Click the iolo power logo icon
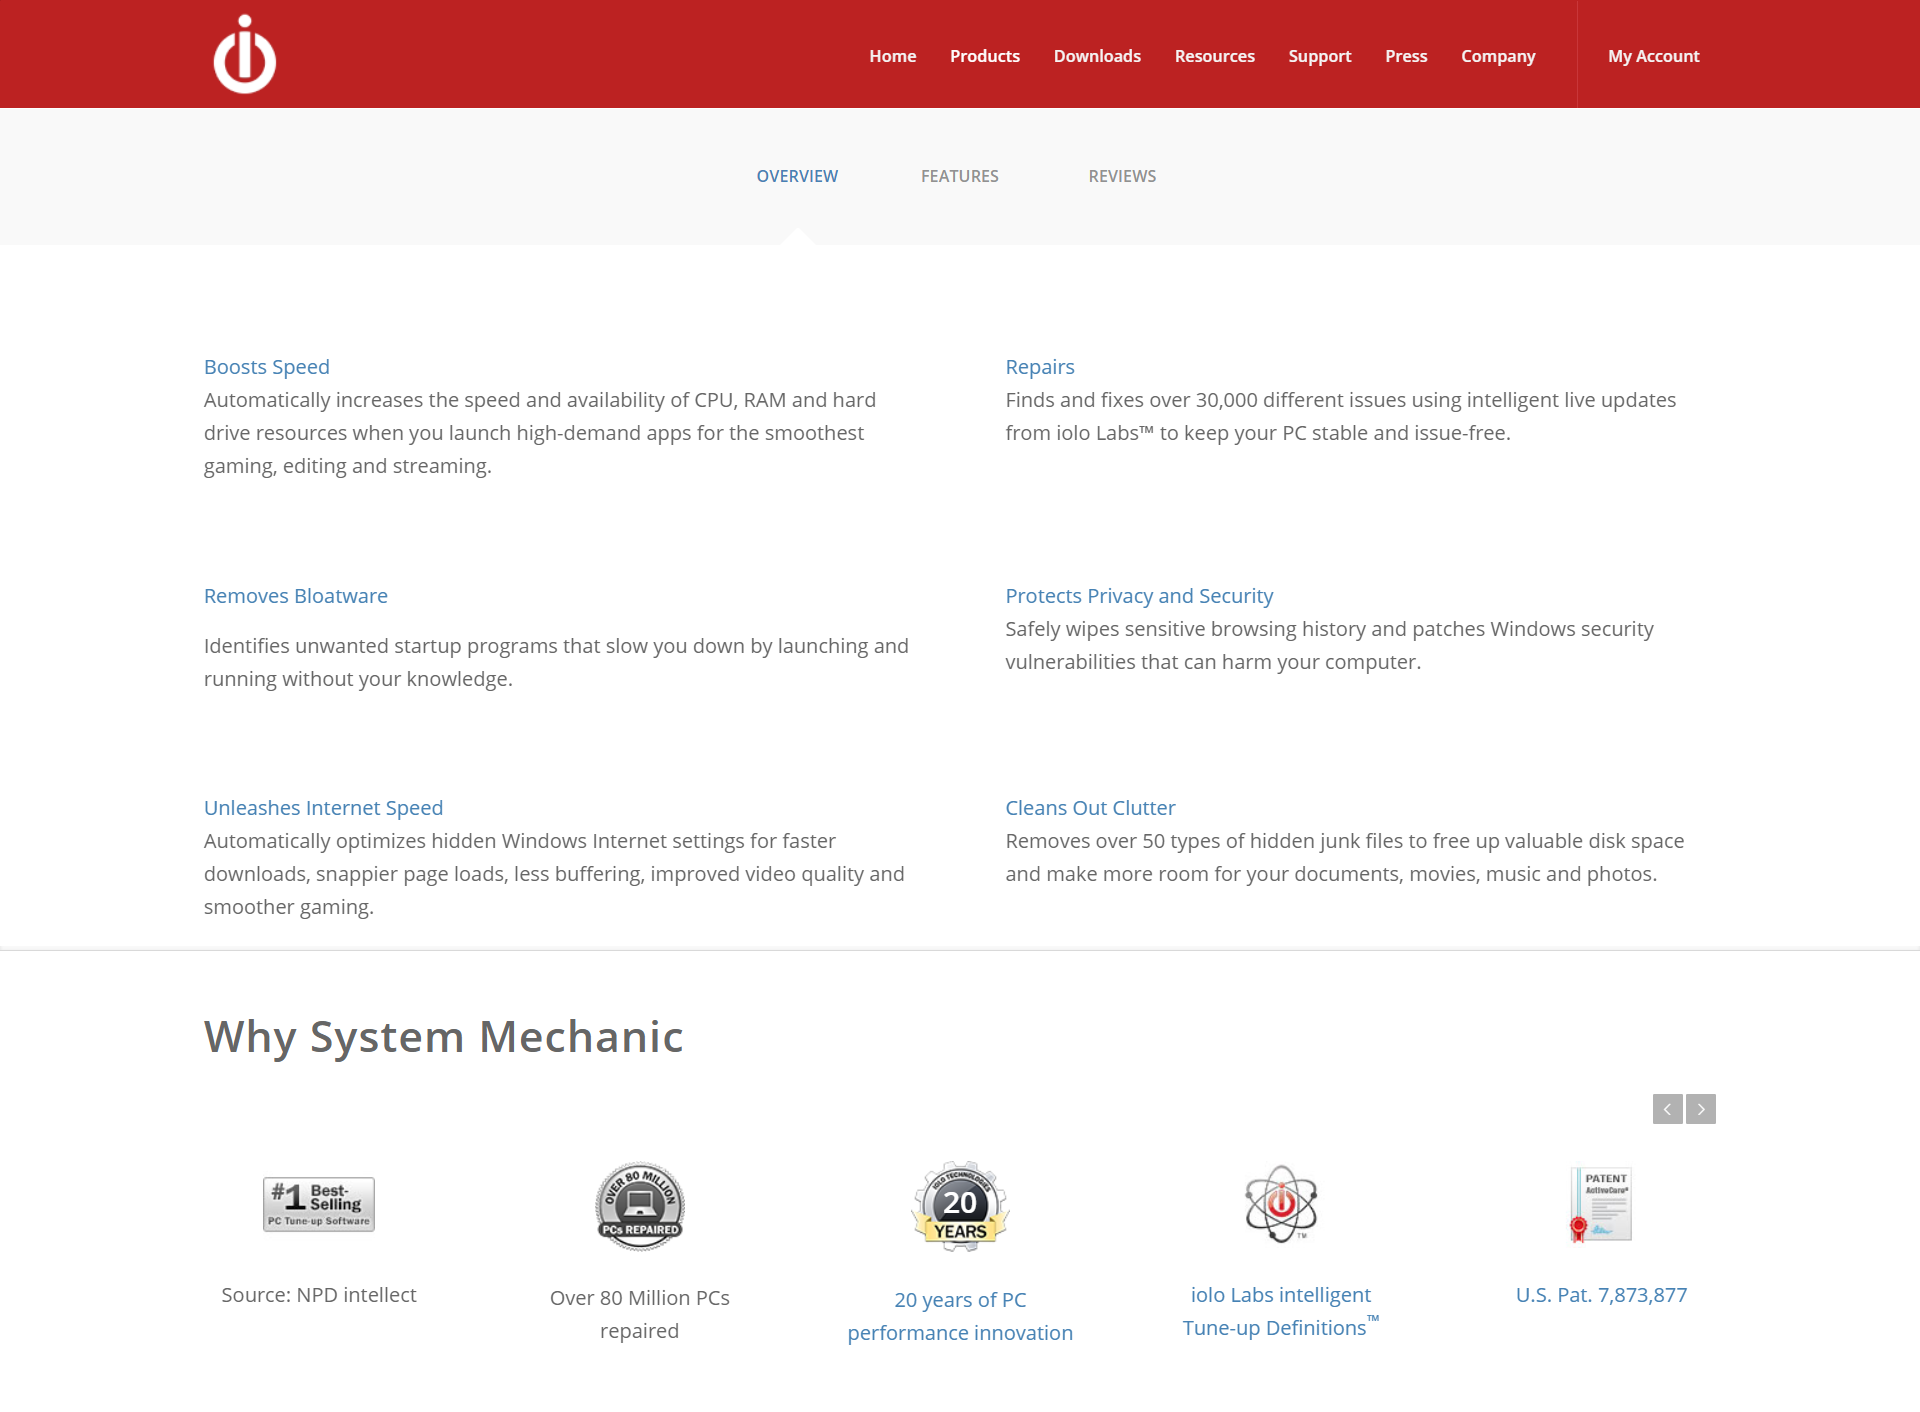 tap(245, 55)
